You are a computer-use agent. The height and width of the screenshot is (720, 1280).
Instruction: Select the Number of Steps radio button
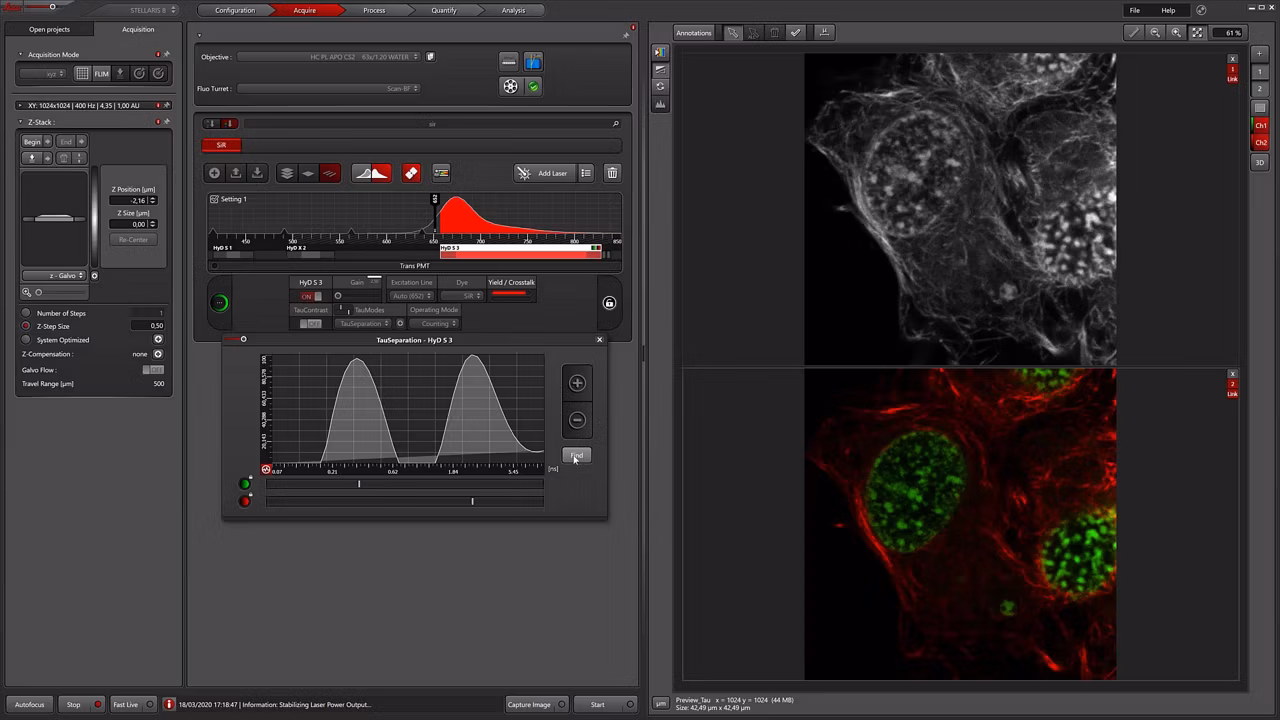pos(26,313)
